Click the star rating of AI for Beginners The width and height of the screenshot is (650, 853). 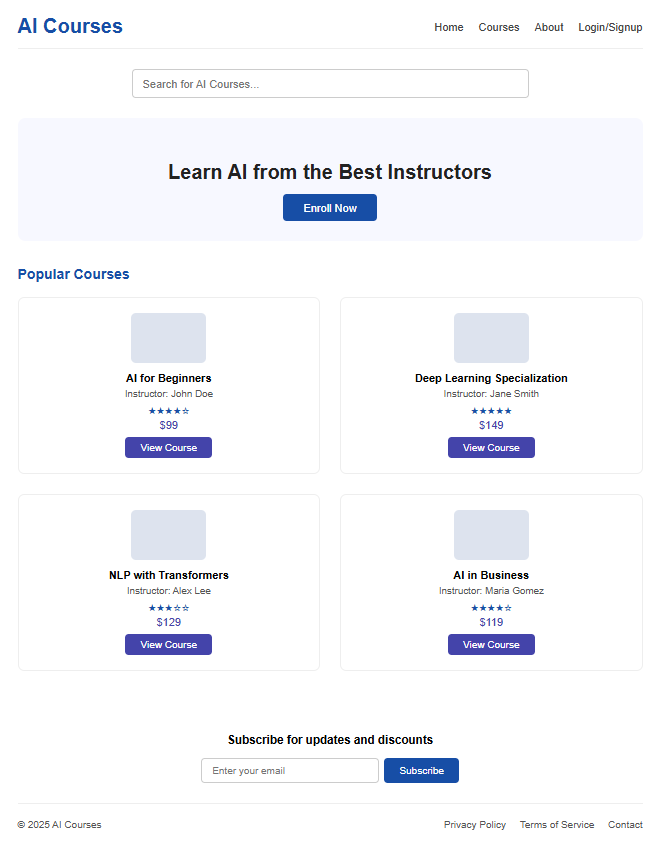click(168, 410)
